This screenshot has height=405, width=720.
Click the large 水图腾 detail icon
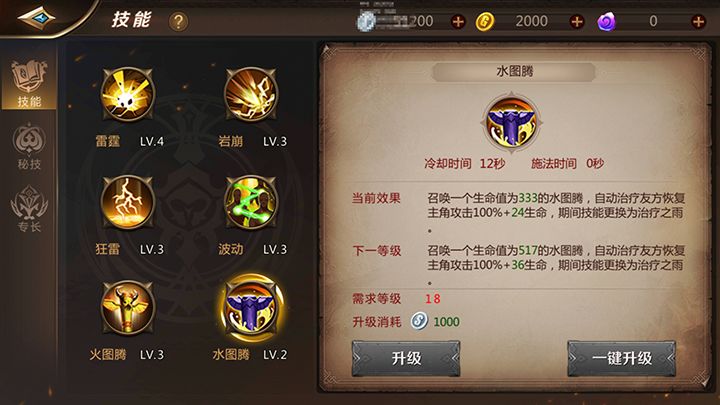coord(511,122)
